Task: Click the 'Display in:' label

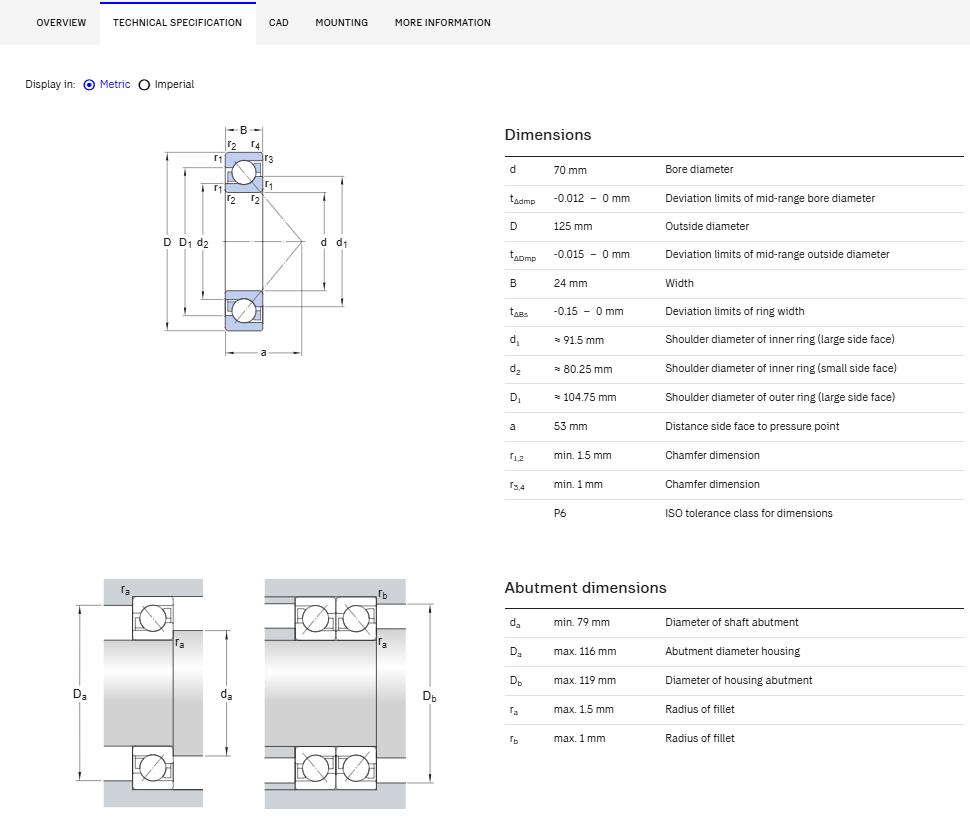Action: [50, 85]
